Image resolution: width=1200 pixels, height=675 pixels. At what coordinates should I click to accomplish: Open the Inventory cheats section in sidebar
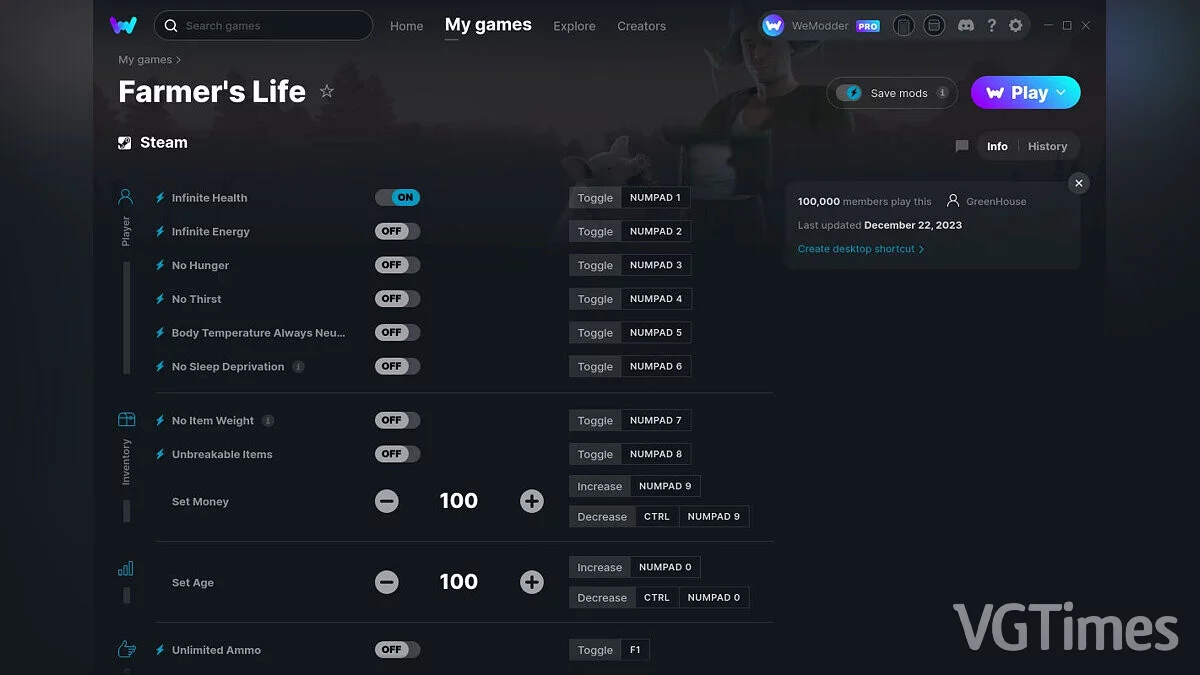(125, 419)
